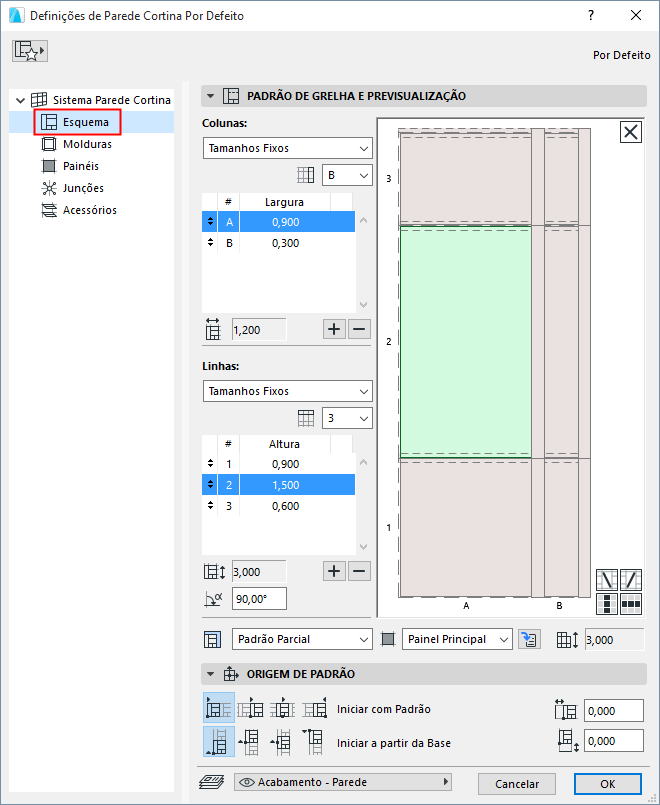
Task: Select third vertical pattern start option
Action: click(x=283, y=742)
